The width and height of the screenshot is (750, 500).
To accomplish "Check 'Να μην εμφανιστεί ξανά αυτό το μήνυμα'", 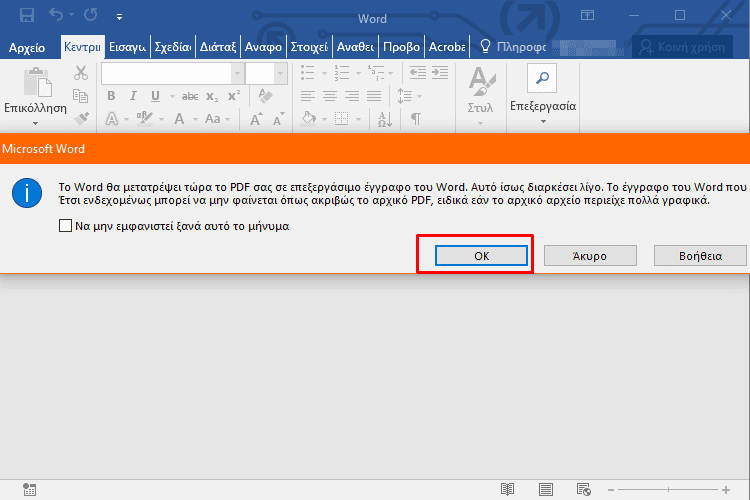I will [x=66, y=225].
